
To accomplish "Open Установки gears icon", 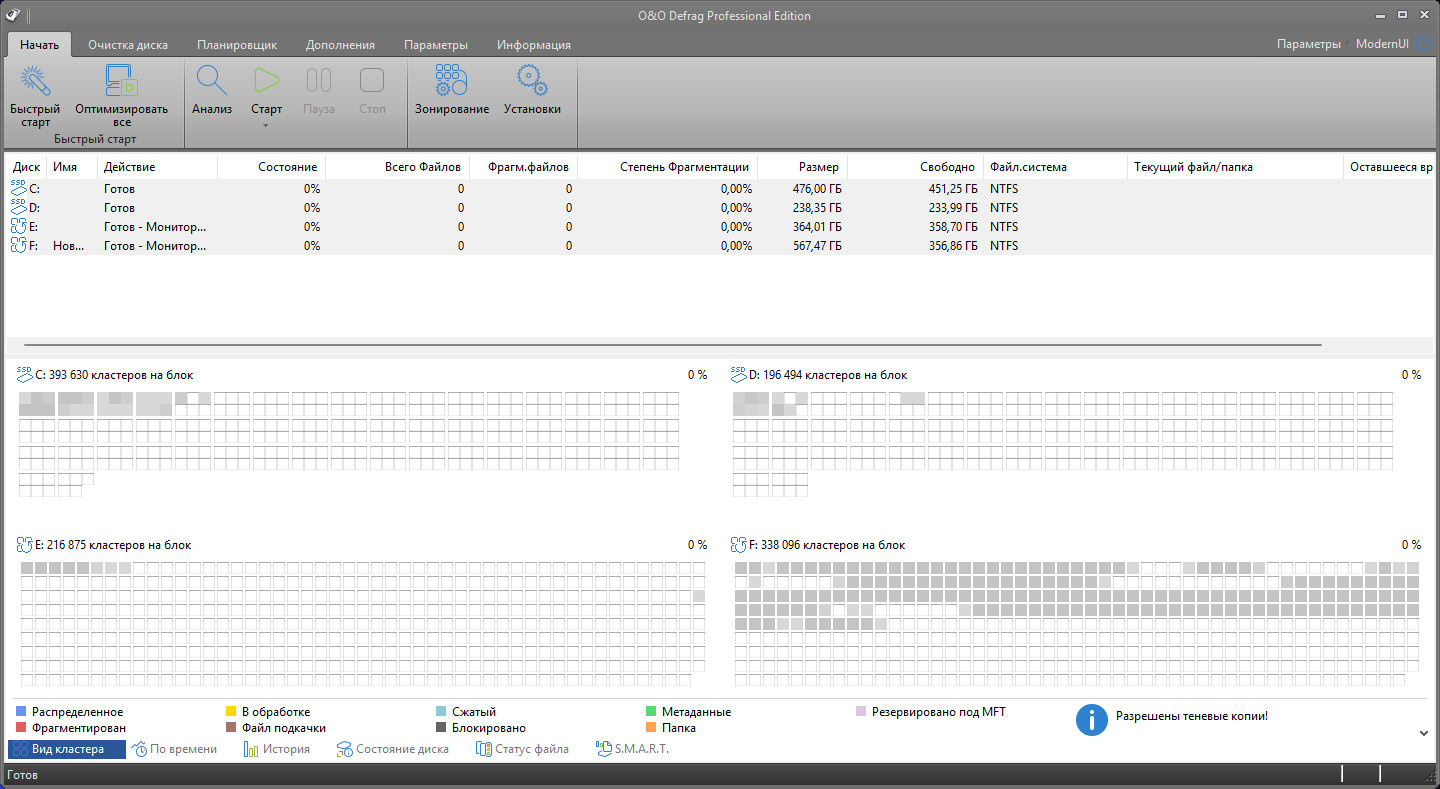I will [x=532, y=82].
